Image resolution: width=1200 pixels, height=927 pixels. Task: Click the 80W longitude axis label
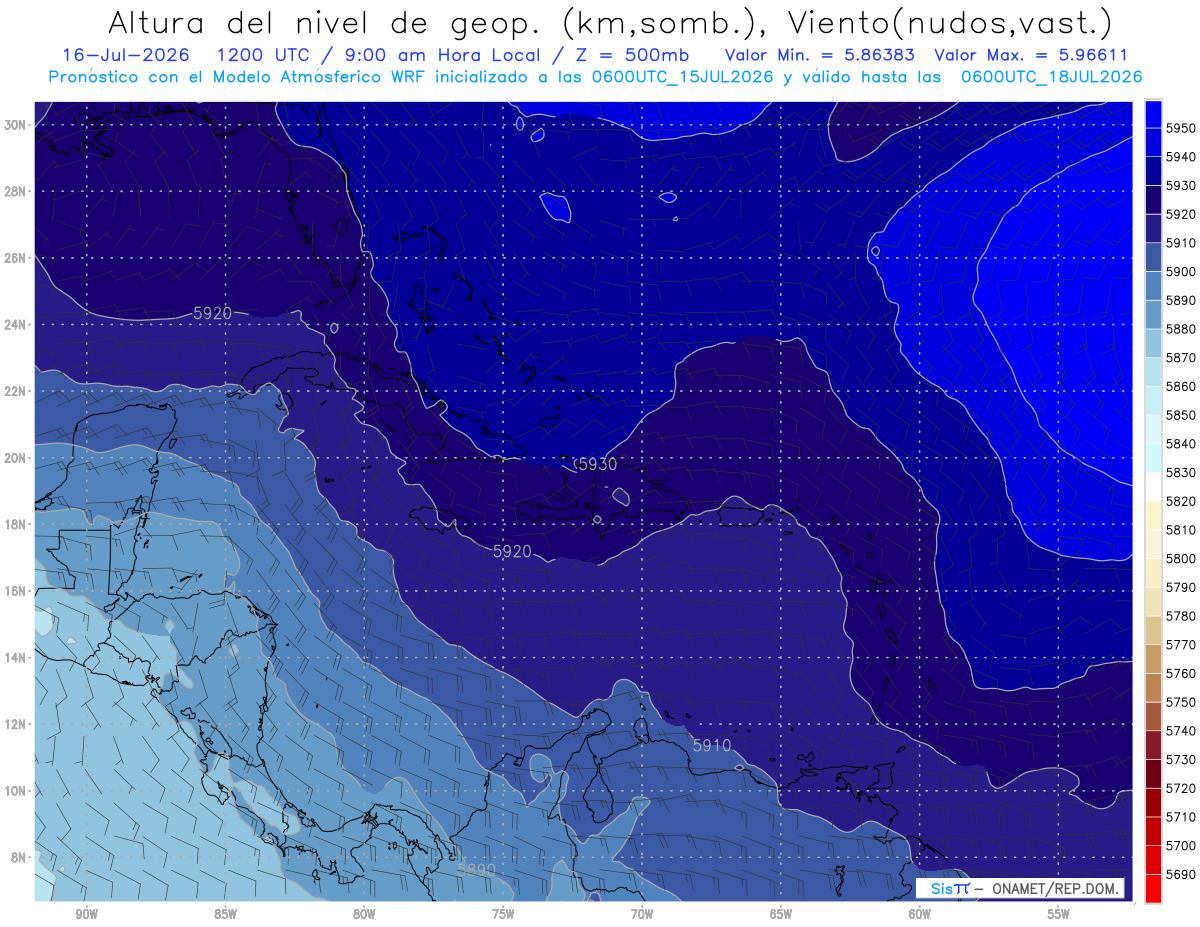(x=364, y=915)
